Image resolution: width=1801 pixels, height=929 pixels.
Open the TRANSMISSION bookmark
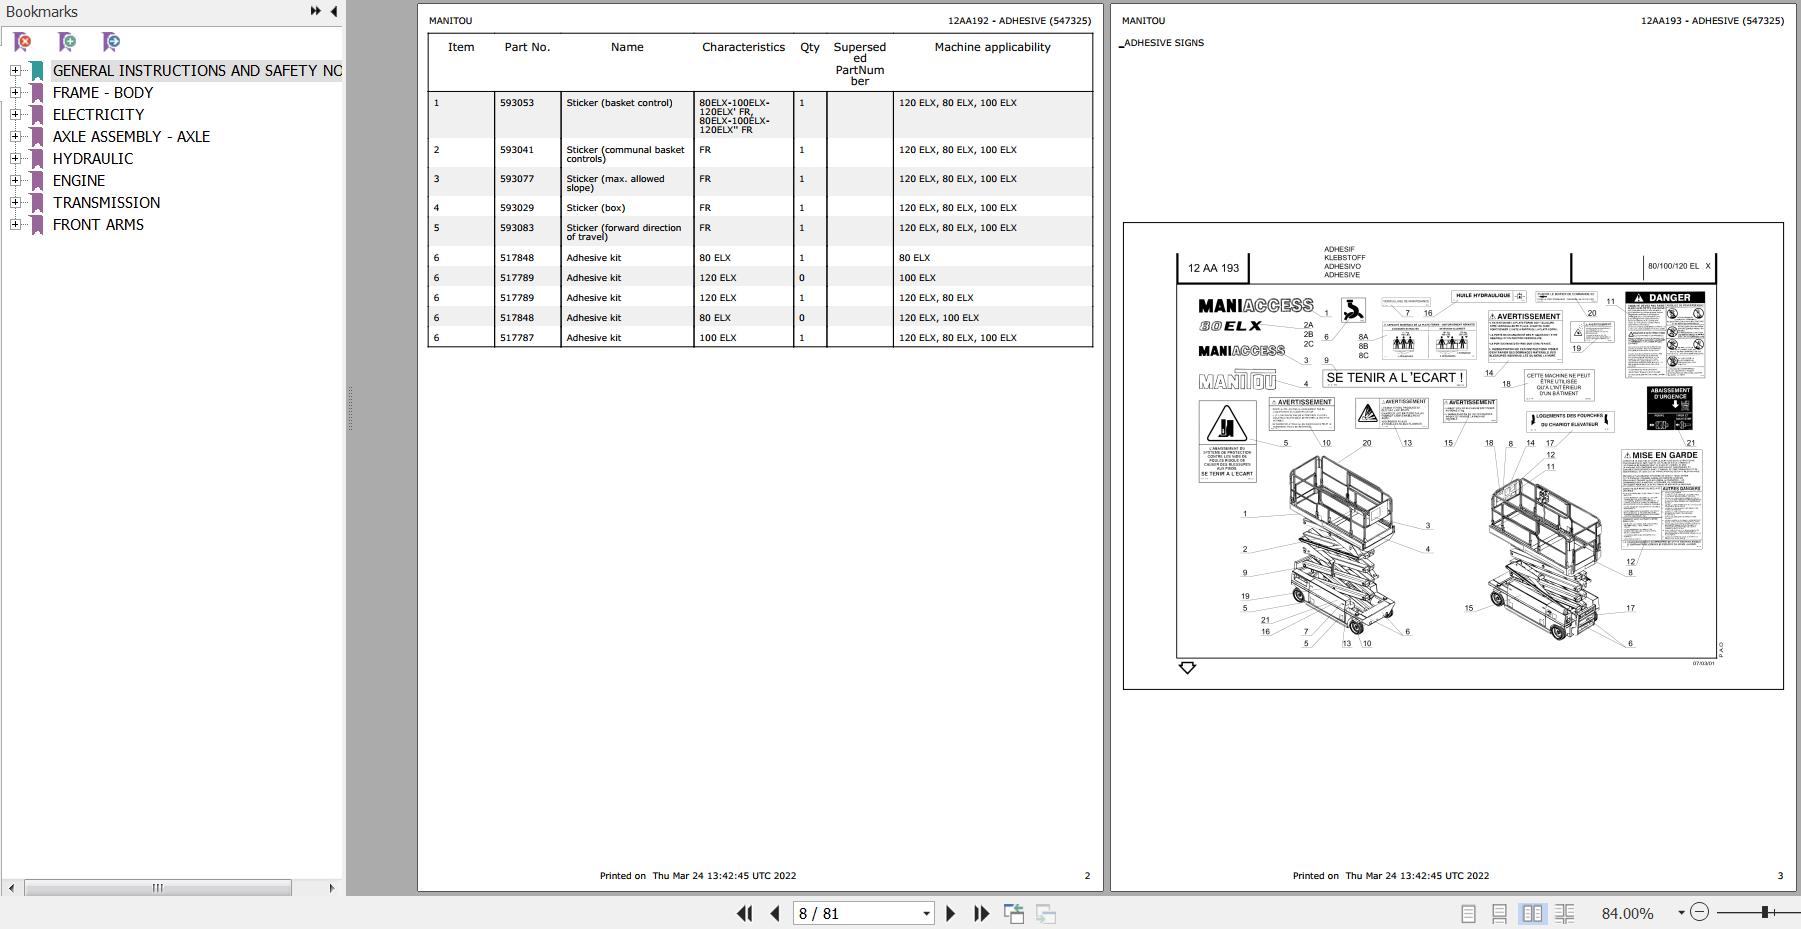[x=106, y=202]
